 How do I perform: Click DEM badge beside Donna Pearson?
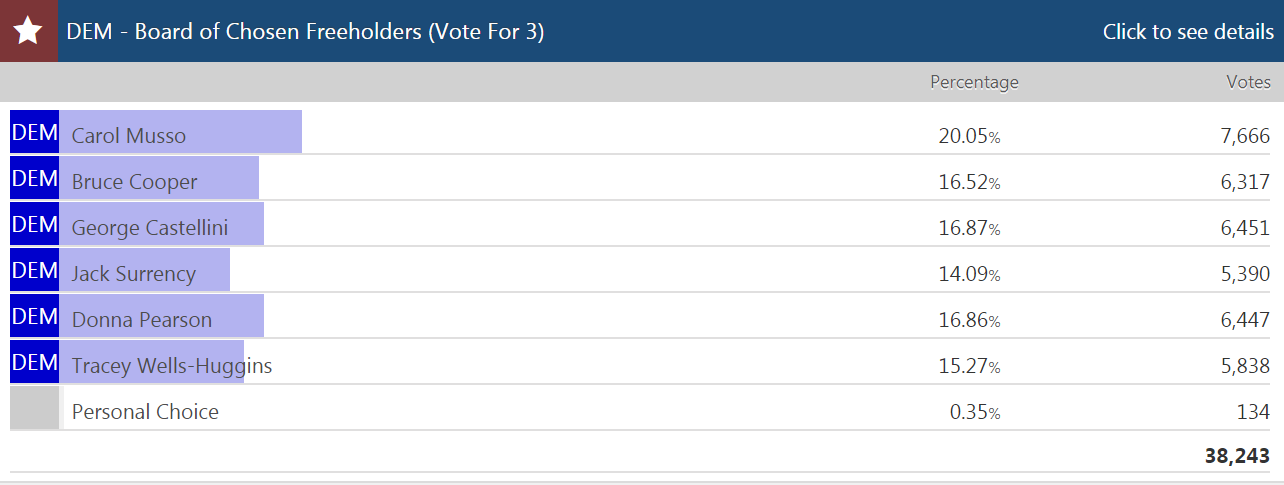[x=35, y=316]
